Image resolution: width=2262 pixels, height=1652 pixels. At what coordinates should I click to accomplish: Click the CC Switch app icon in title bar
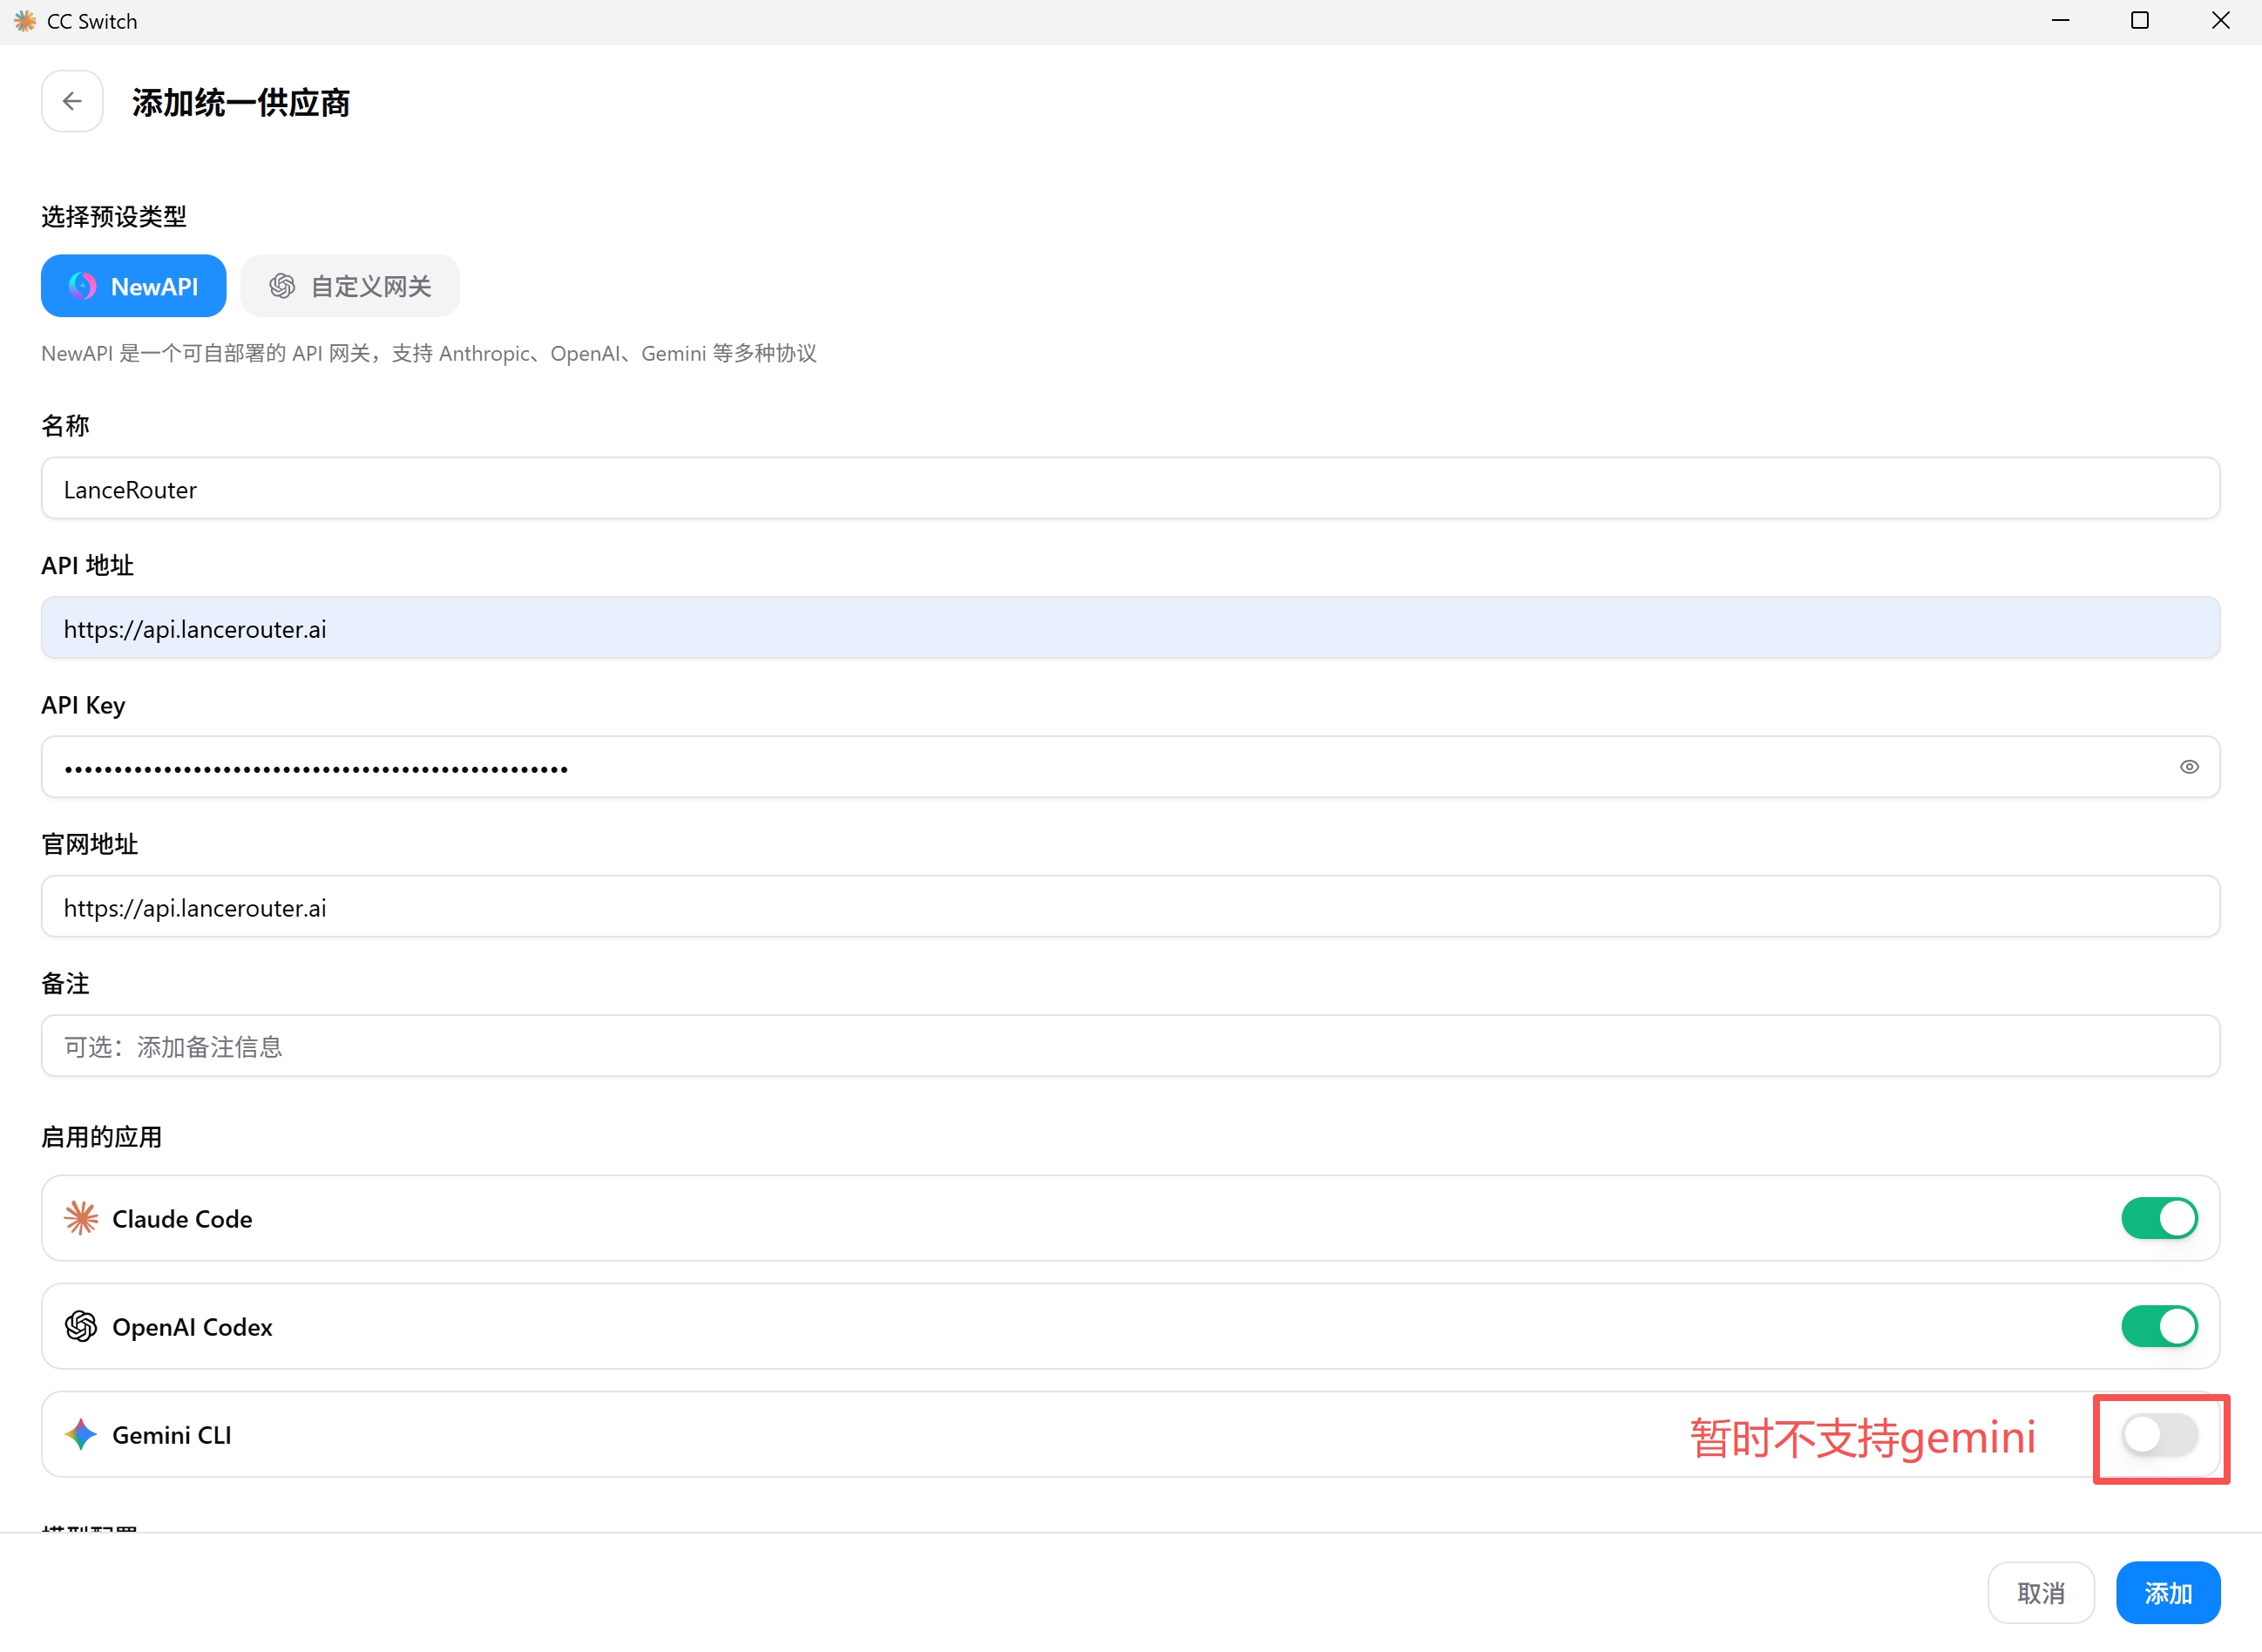(25, 21)
